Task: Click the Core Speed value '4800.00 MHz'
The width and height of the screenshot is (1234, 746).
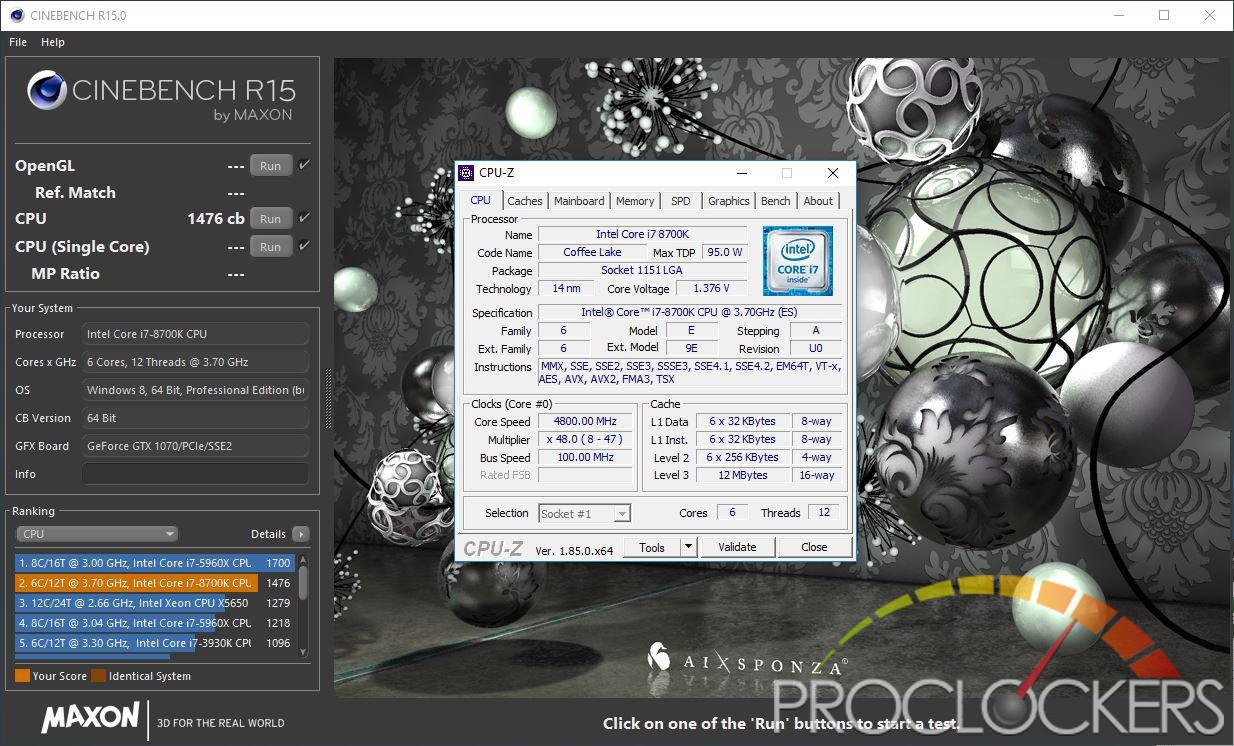Action: click(586, 422)
